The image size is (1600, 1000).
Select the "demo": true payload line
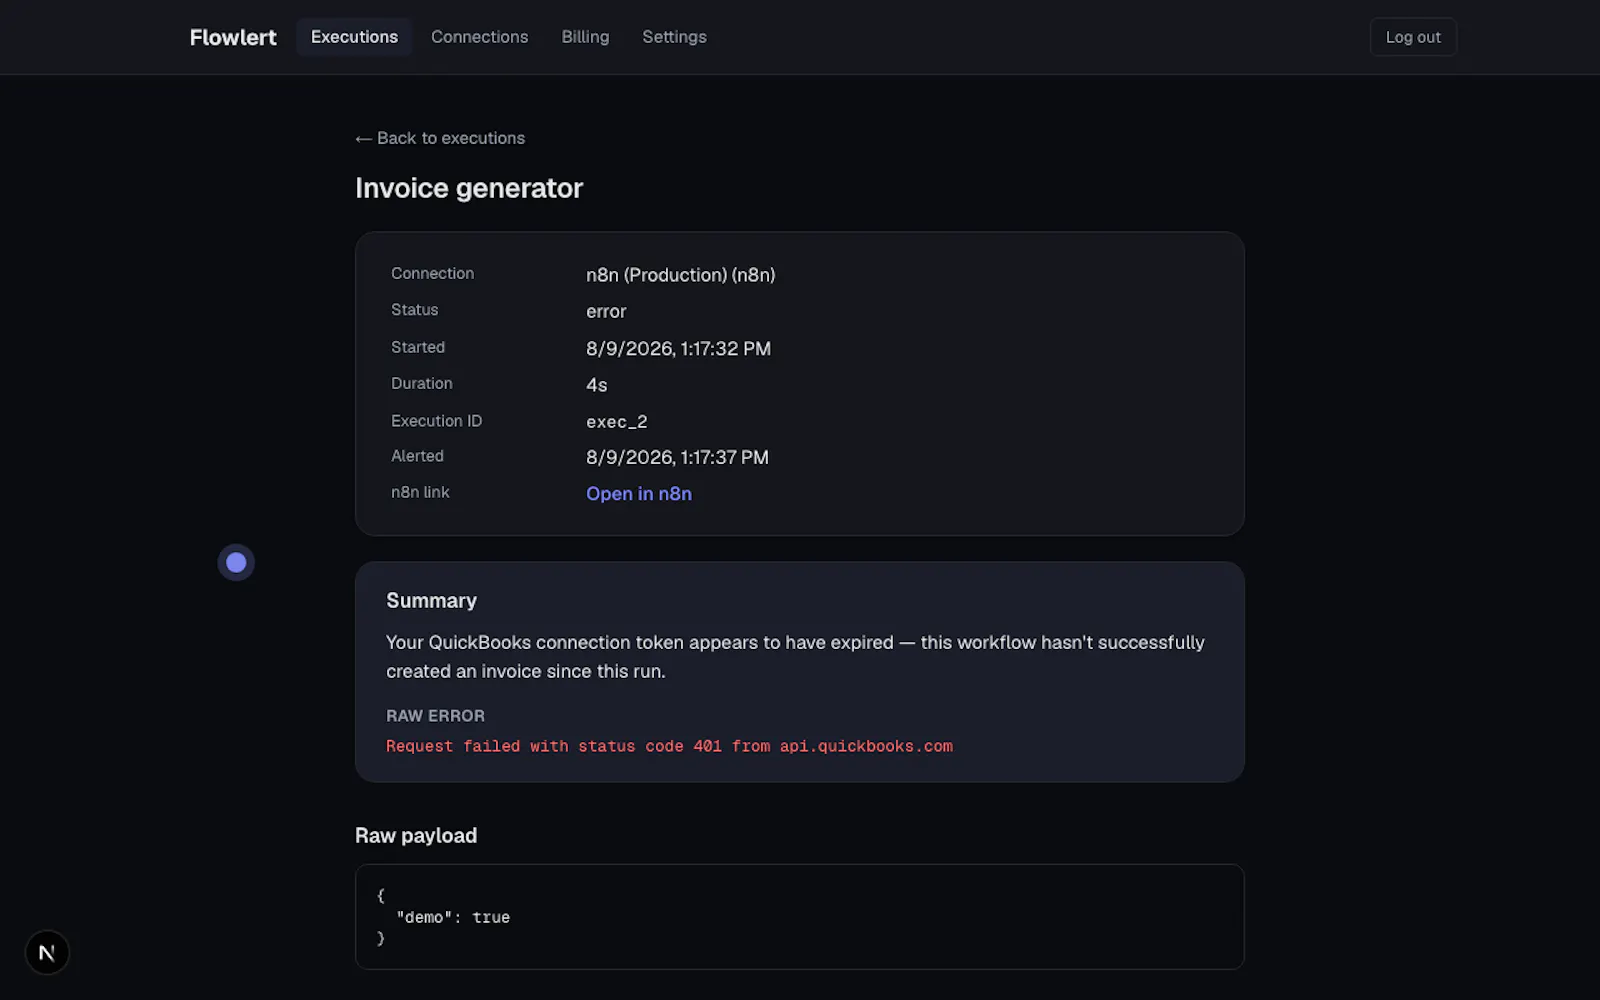point(453,917)
